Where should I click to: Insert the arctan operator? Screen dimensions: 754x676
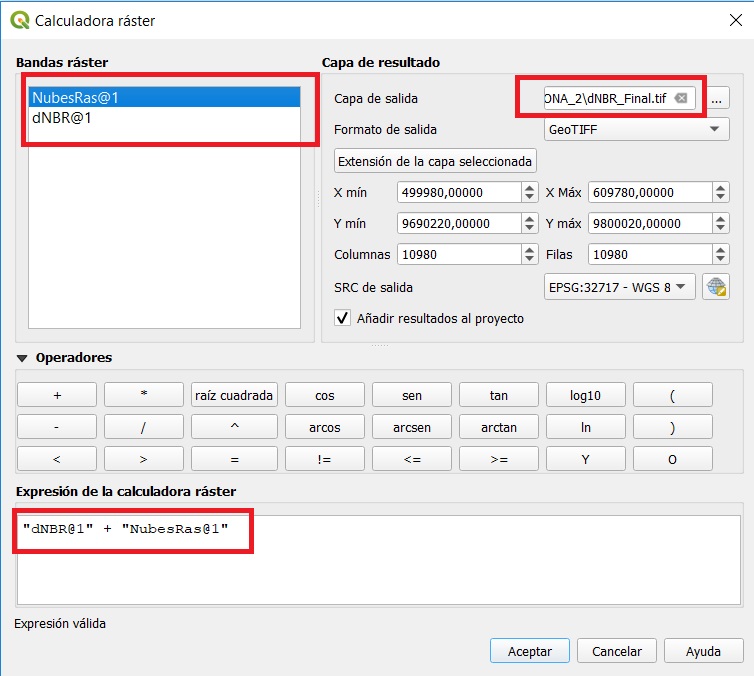click(x=498, y=427)
